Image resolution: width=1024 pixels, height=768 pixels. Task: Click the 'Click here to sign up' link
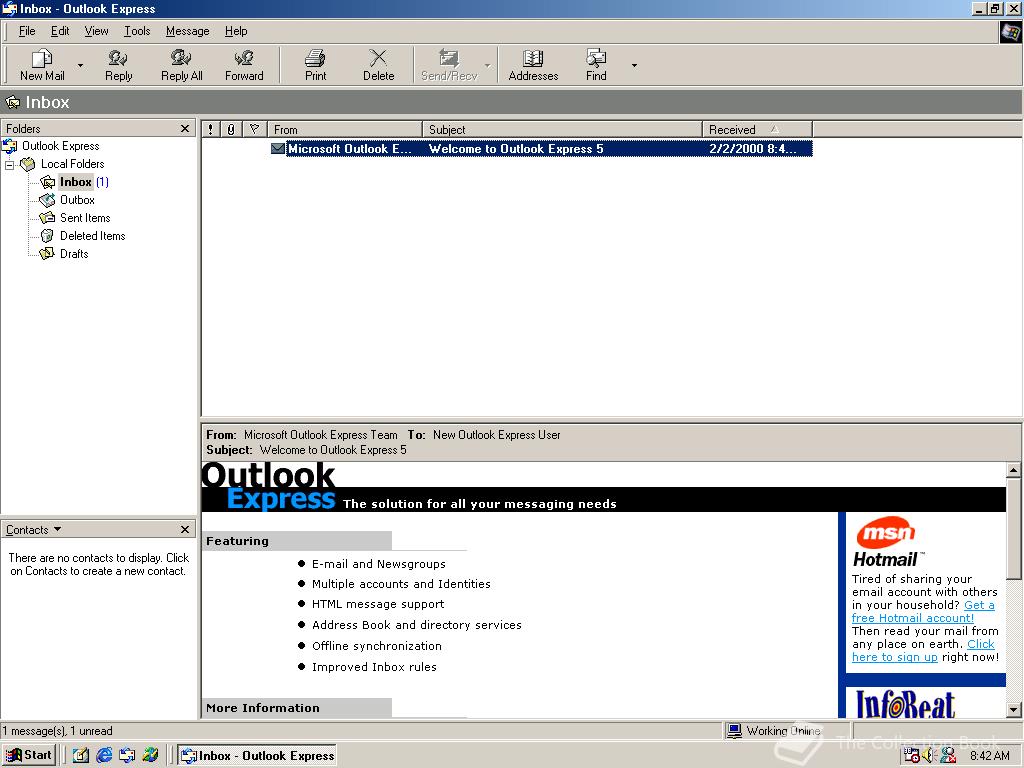pyautogui.click(x=923, y=651)
